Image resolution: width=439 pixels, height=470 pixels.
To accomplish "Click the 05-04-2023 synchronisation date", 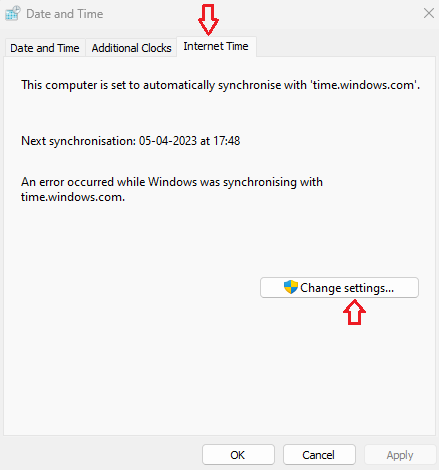I will click(x=168, y=141).
